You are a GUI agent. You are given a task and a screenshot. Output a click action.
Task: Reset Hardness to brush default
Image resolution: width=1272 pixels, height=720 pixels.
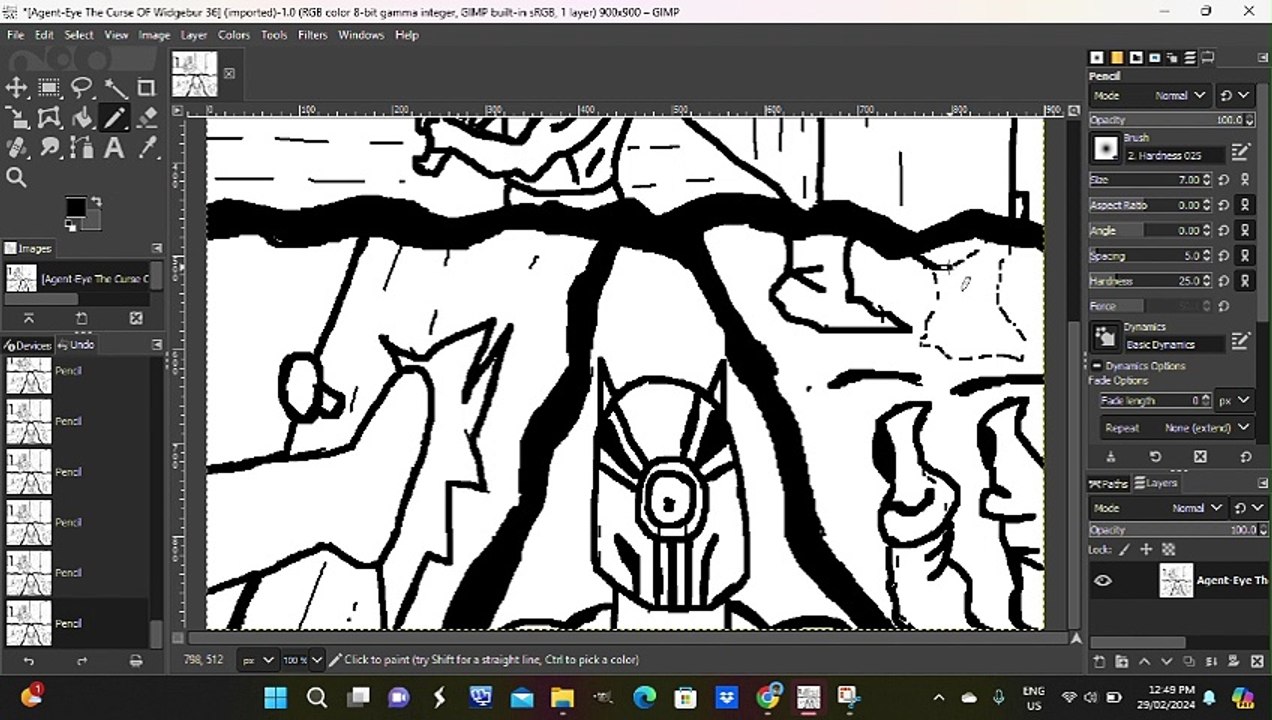tap(1224, 281)
